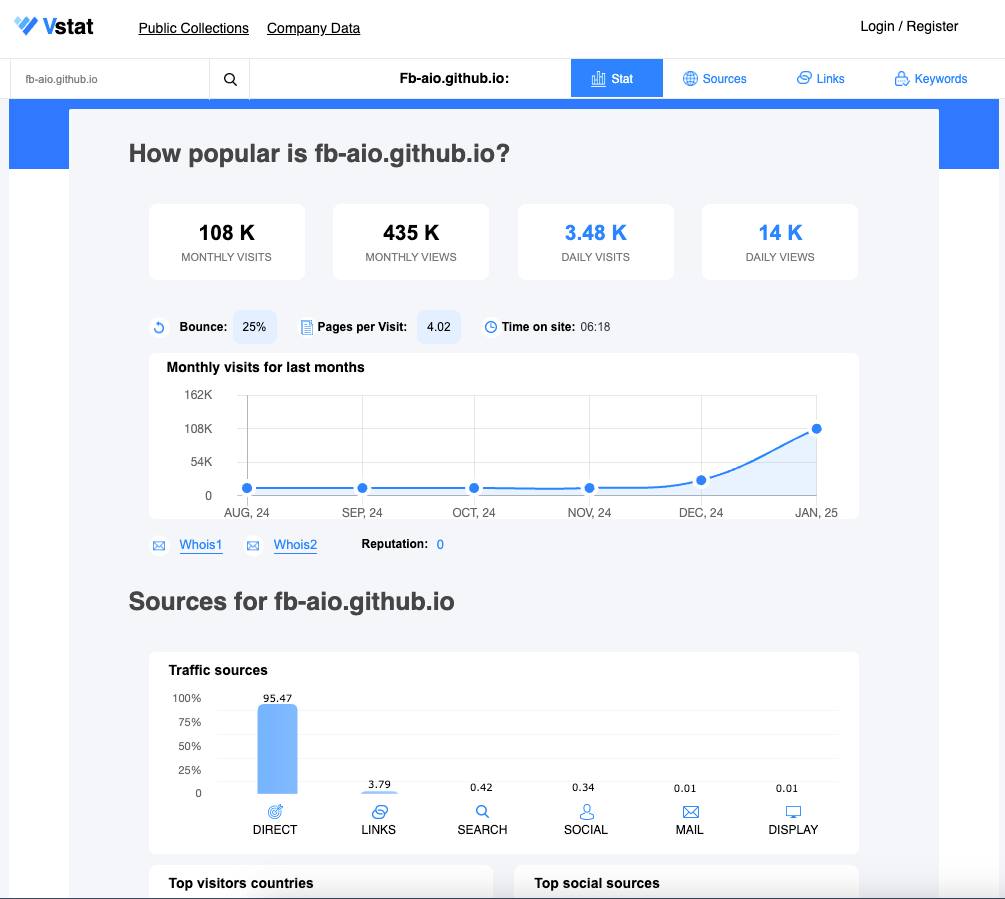Click the Pages per Visit document icon
This screenshot has height=899, width=1005.
coord(306,327)
